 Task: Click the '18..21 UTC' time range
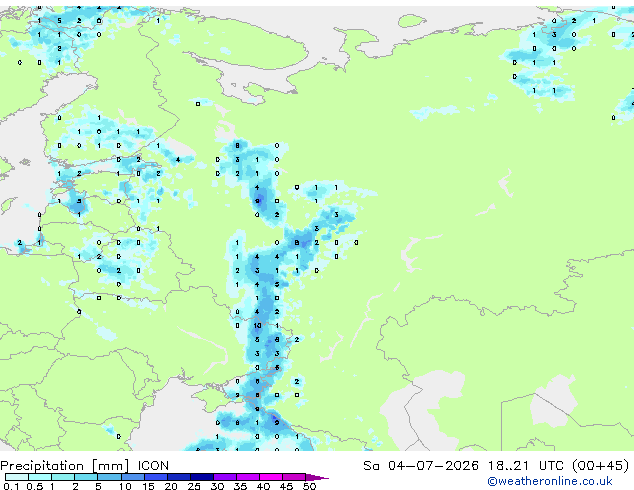point(526,466)
